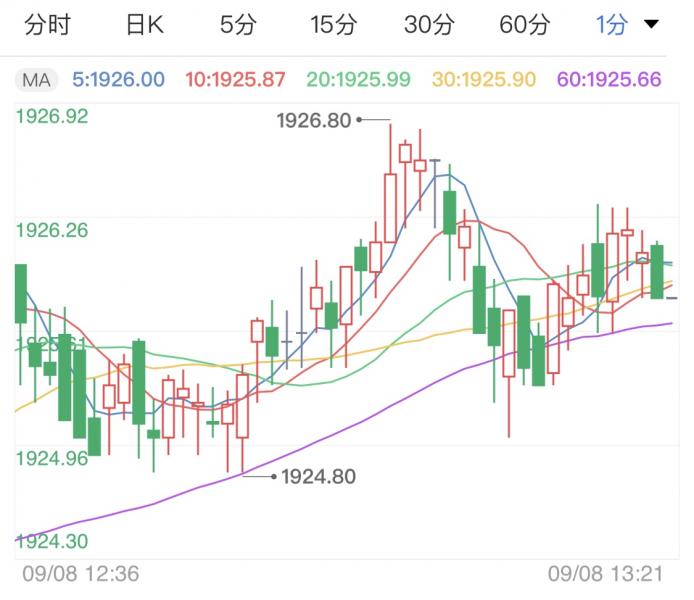Click the active 1分 tab
The image size is (694, 600).
click(x=611, y=26)
